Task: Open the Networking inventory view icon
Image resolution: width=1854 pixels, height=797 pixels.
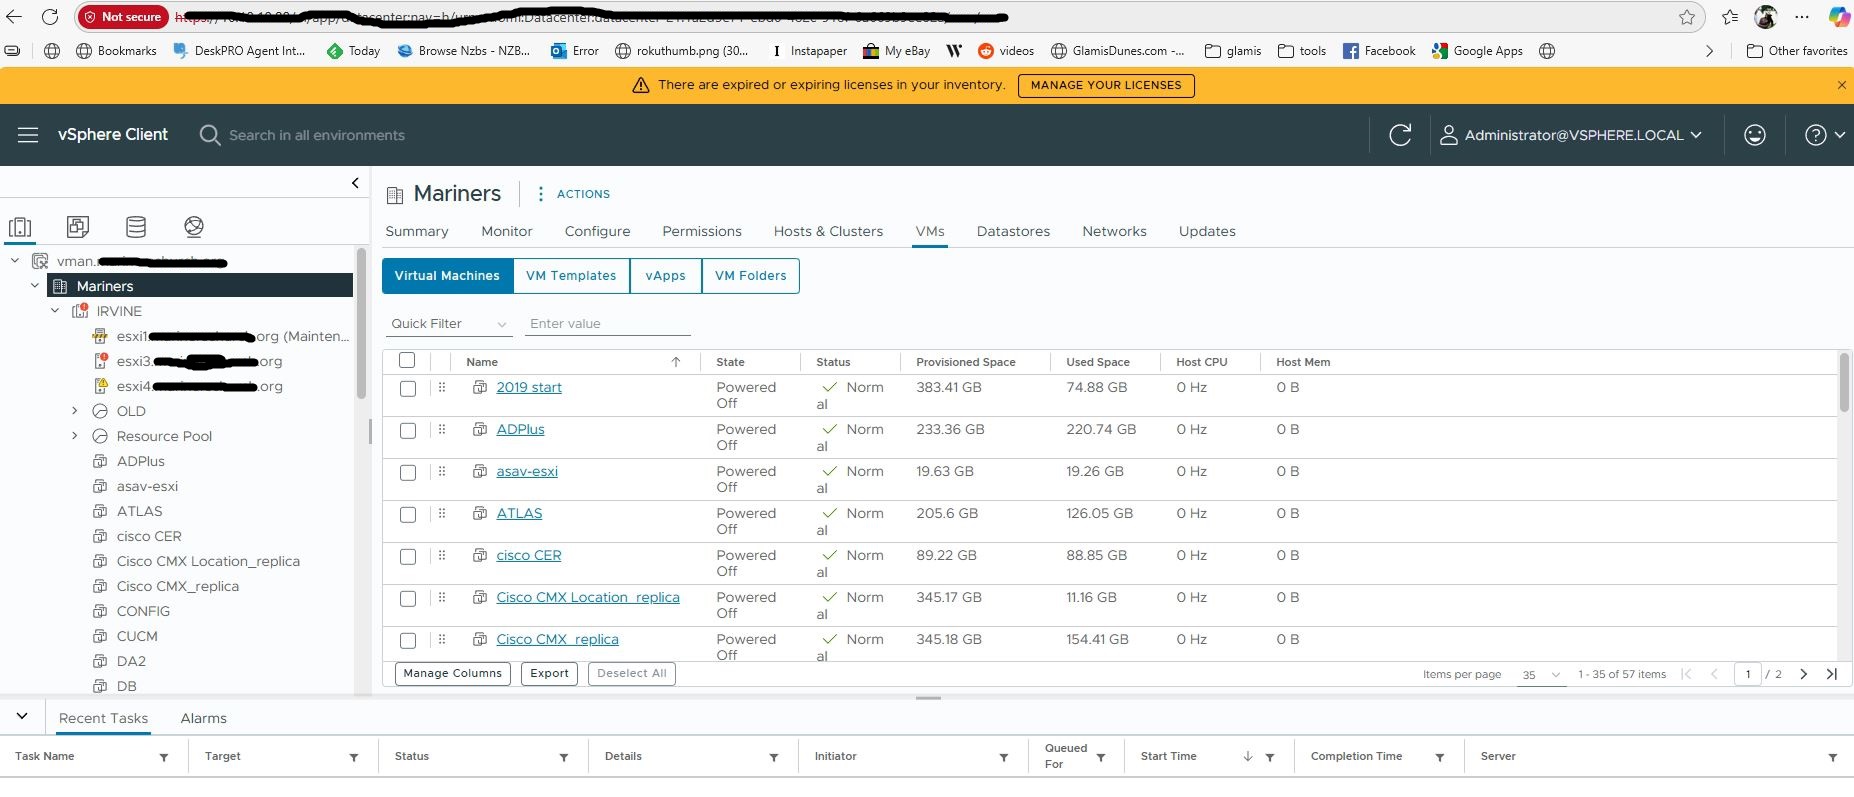Action: 194,227
